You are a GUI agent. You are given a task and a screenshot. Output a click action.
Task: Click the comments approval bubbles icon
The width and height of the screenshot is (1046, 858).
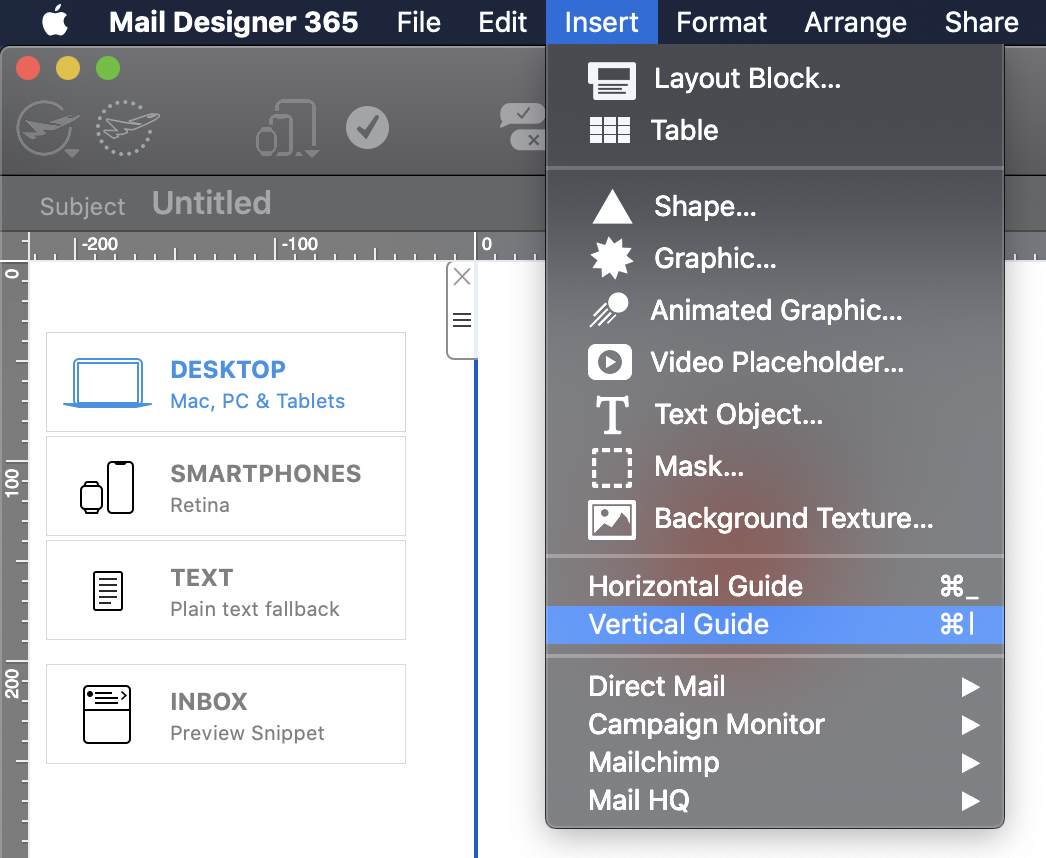click(523, 126)
